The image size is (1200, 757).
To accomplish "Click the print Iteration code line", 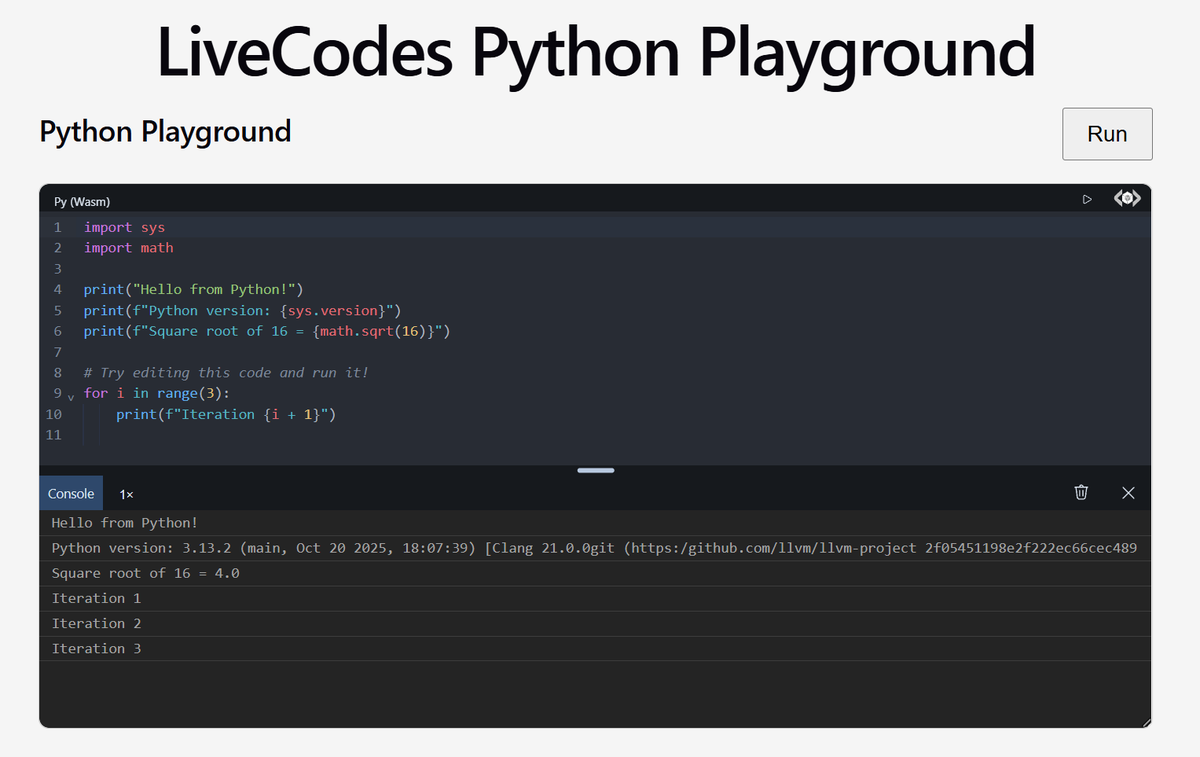I will [x=226, y=414].
